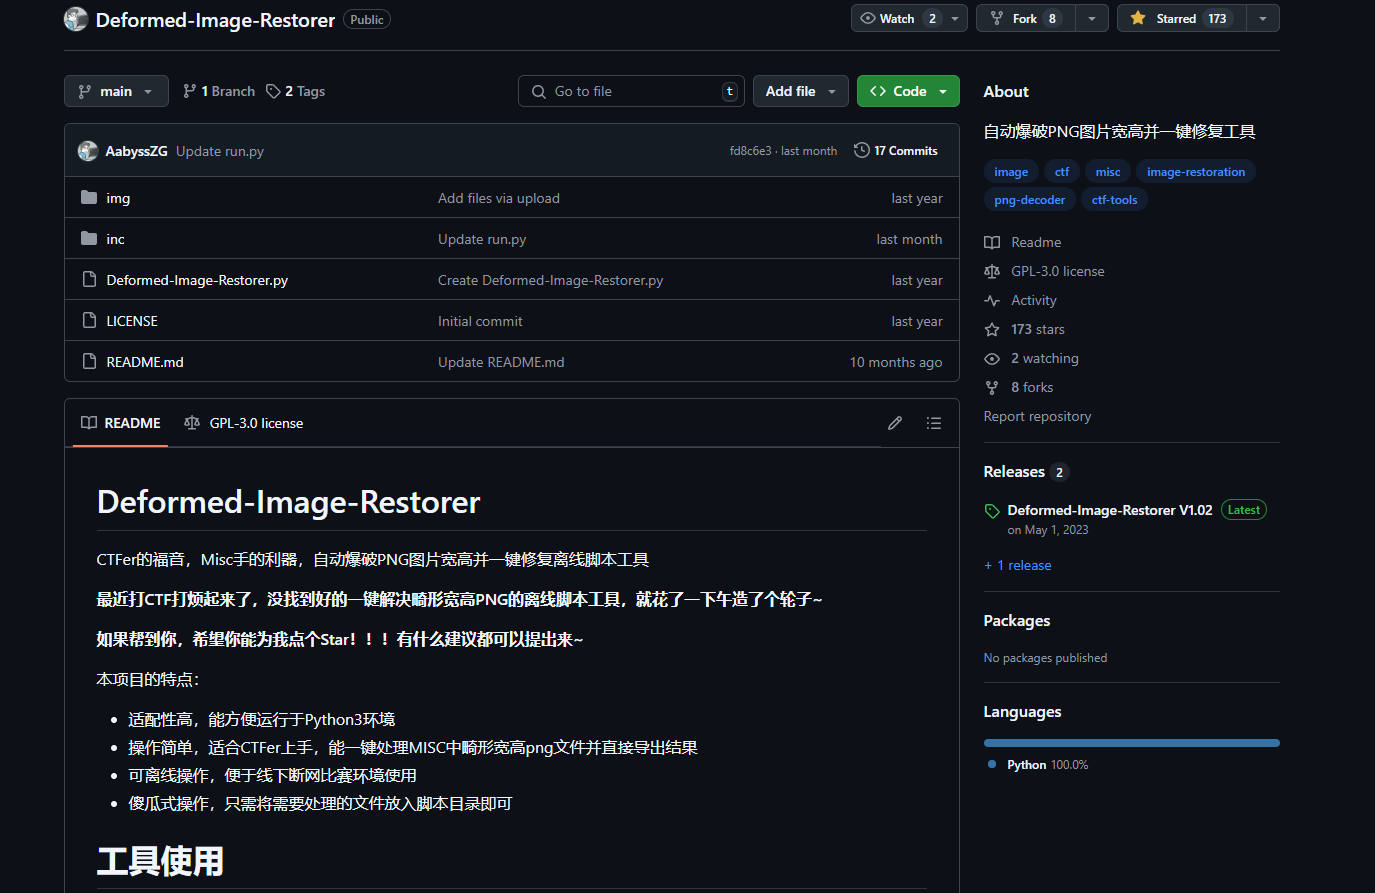This screenshot has width=1375, height=893.
Task: Open the img folder
Action: click(118, 198)
